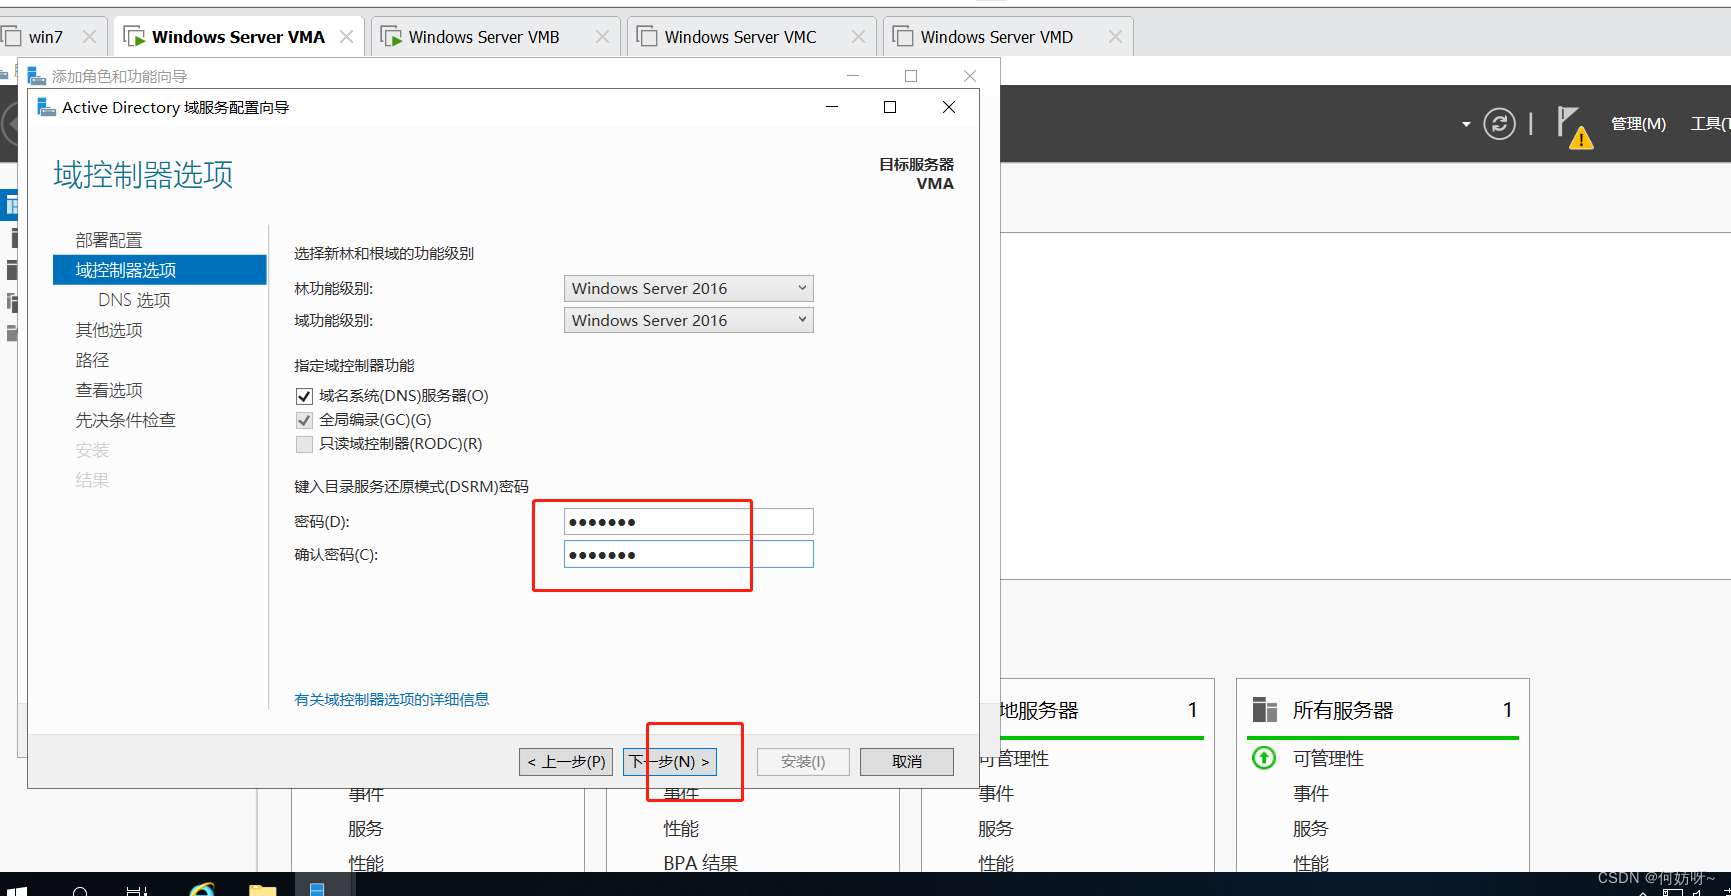
Task: Continue with the 下一步(N) button
Action: click(x=670, y=762)
